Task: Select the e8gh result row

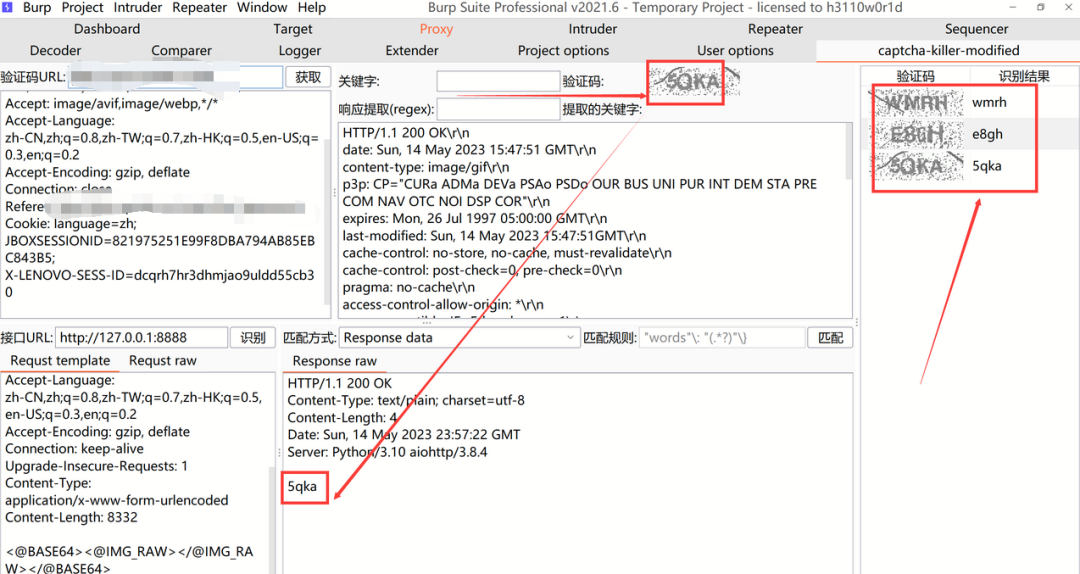Action: point(970,134)
